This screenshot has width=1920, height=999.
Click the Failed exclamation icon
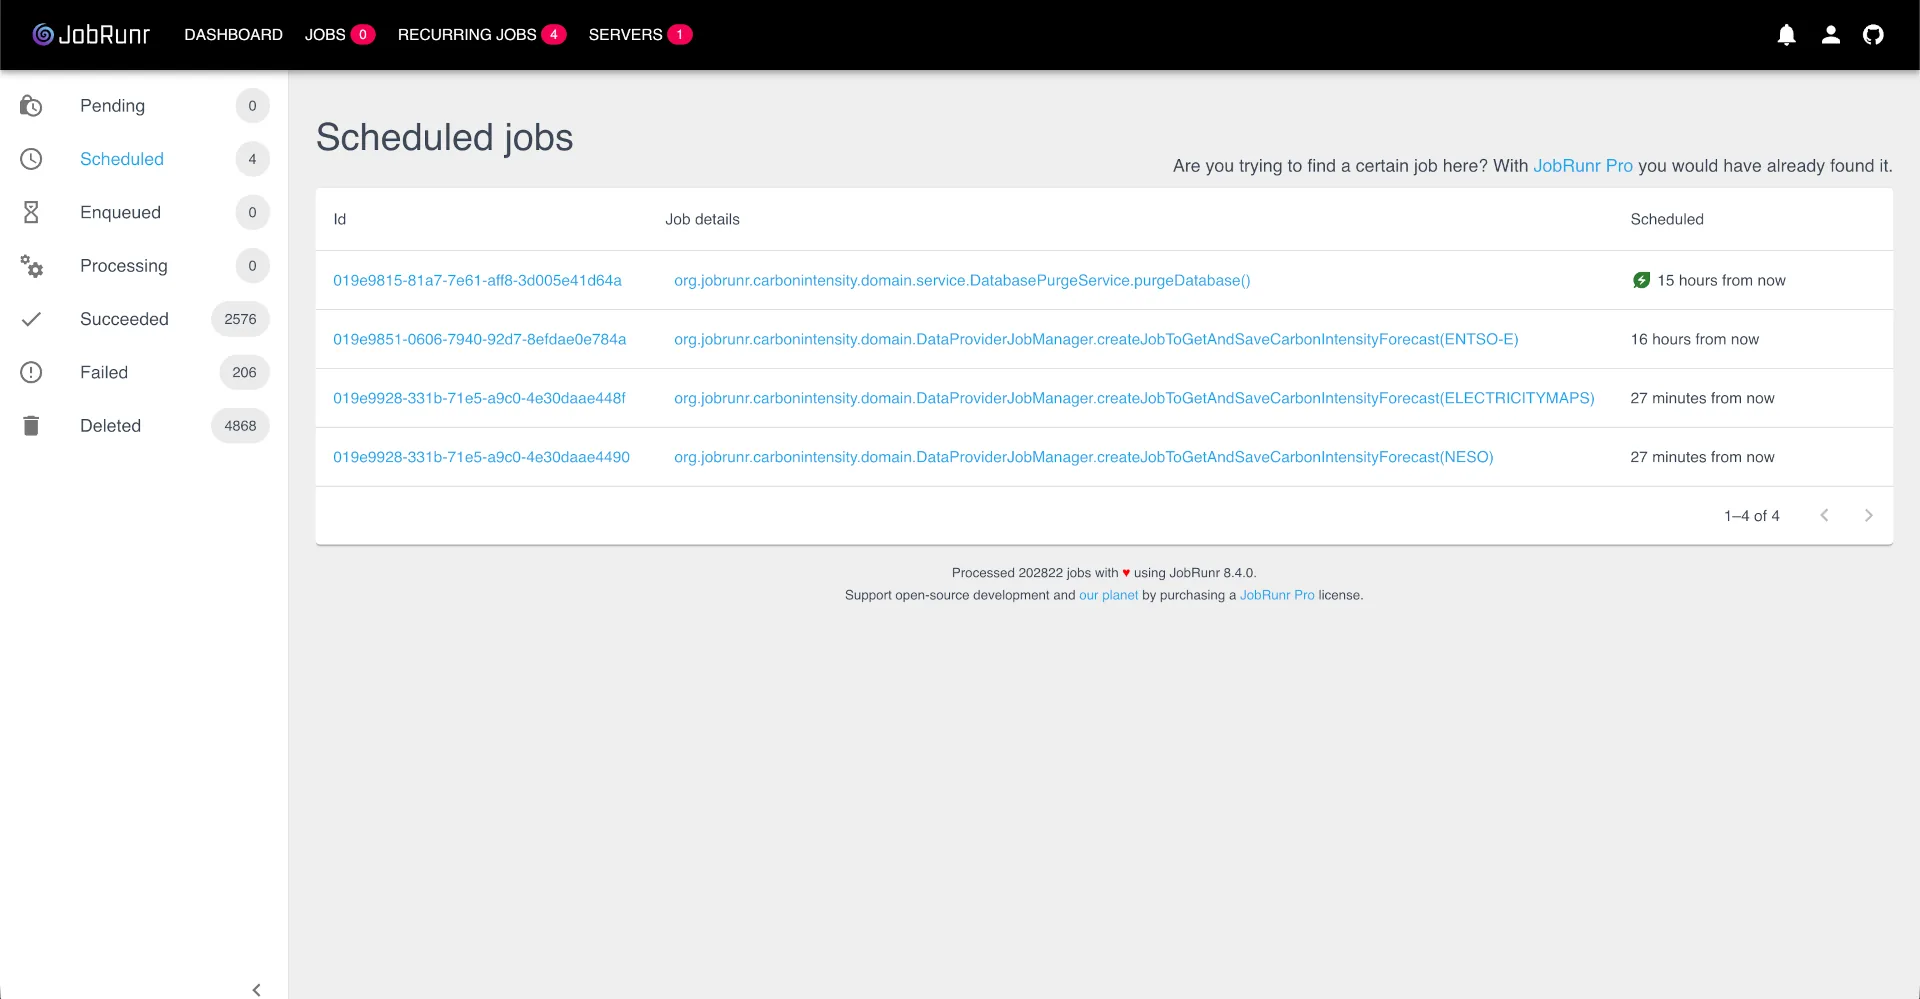pyautogui.click(x=31, y=372)
